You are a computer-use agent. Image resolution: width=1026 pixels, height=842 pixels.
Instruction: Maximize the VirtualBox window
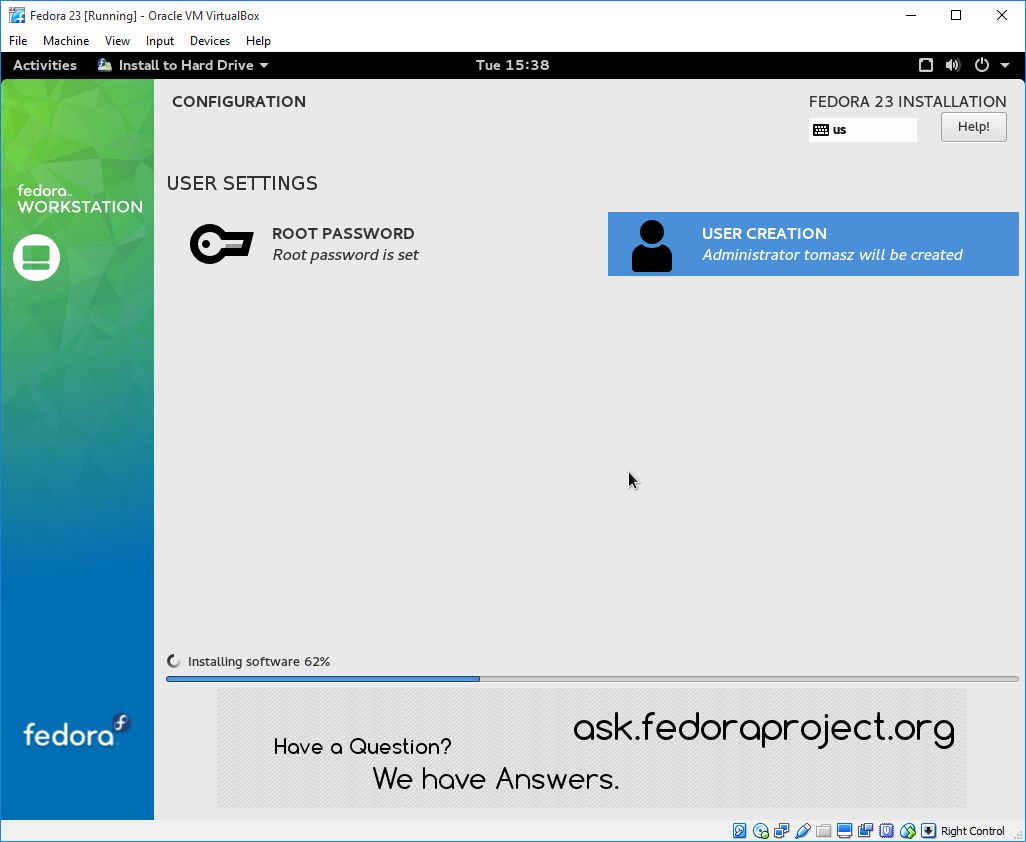[x=956, y=15]
